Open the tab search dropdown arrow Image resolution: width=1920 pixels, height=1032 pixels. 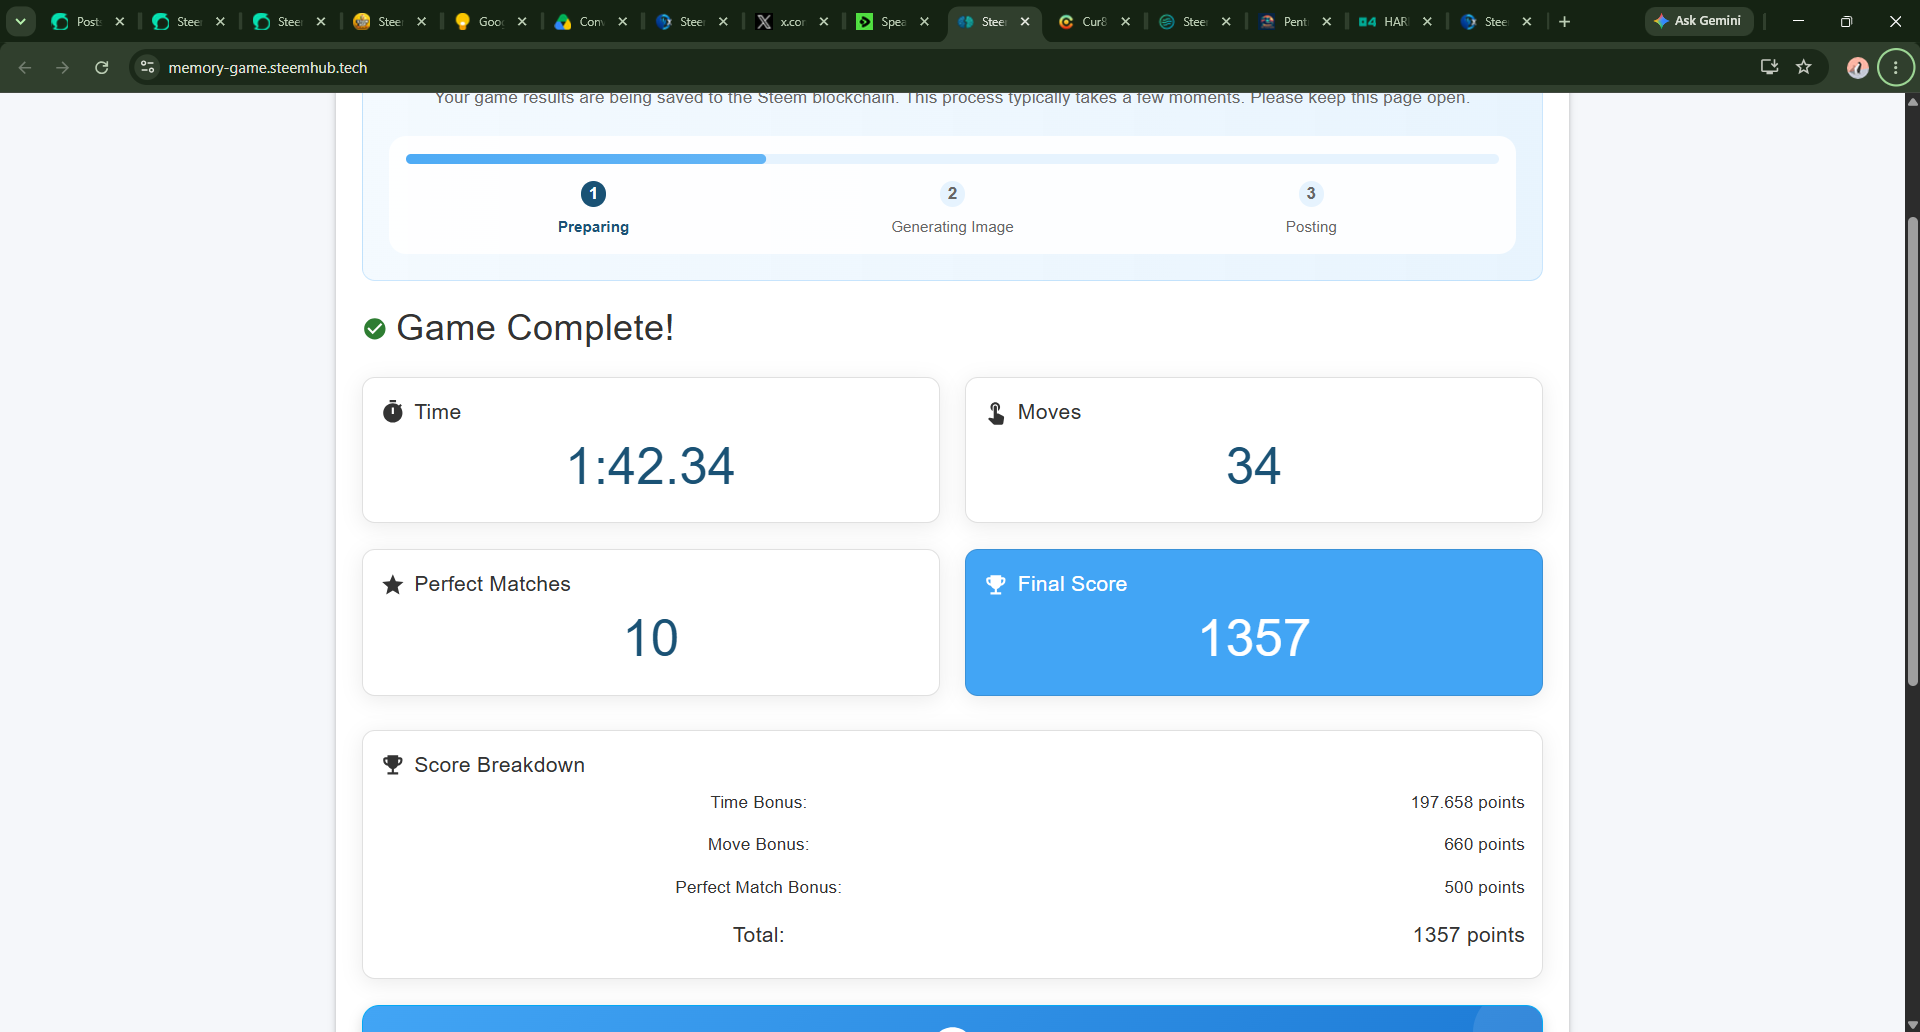click(x=20, y=21)
